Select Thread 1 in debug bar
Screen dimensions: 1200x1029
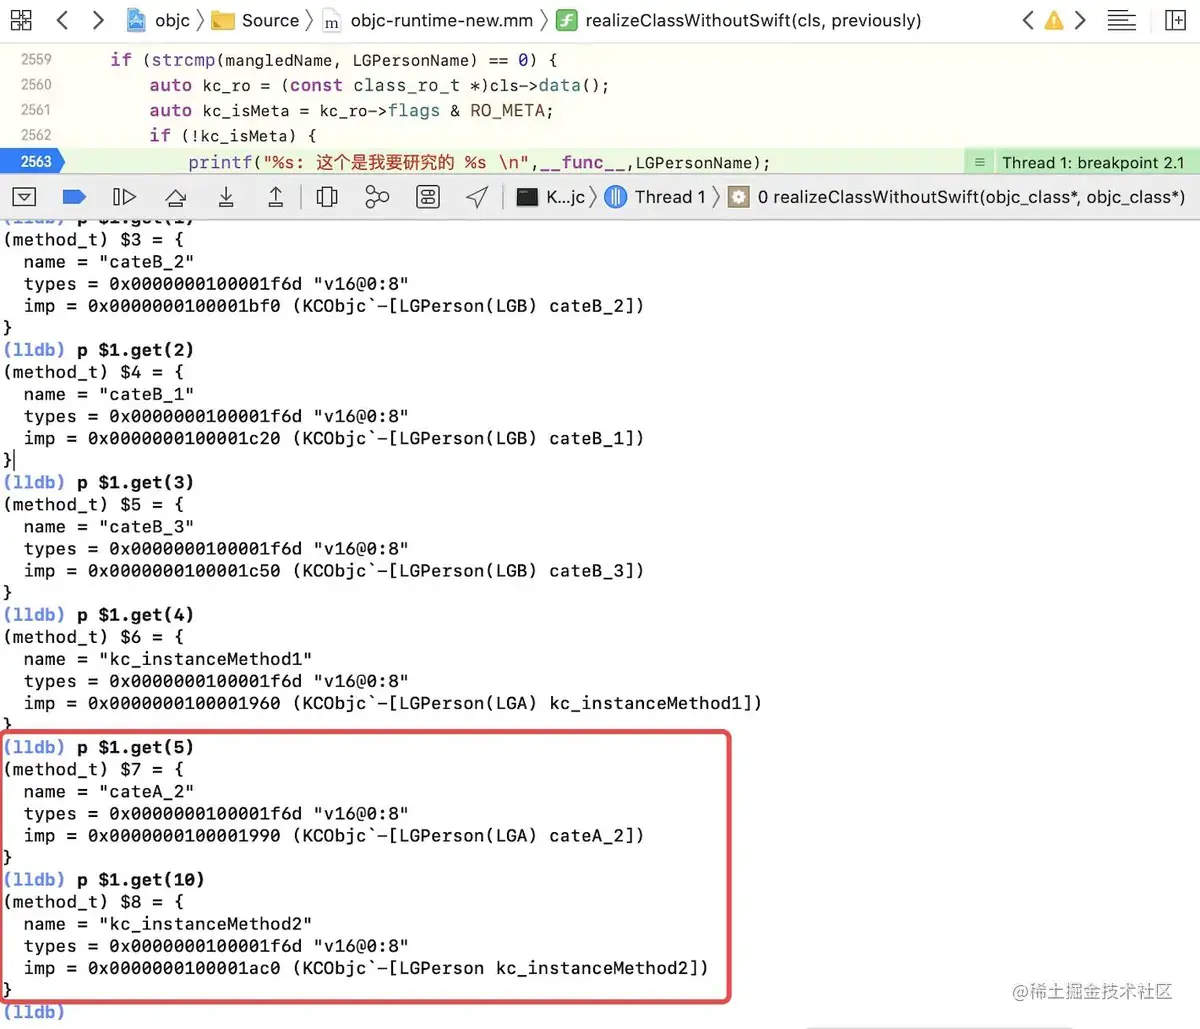pos(656,197)
